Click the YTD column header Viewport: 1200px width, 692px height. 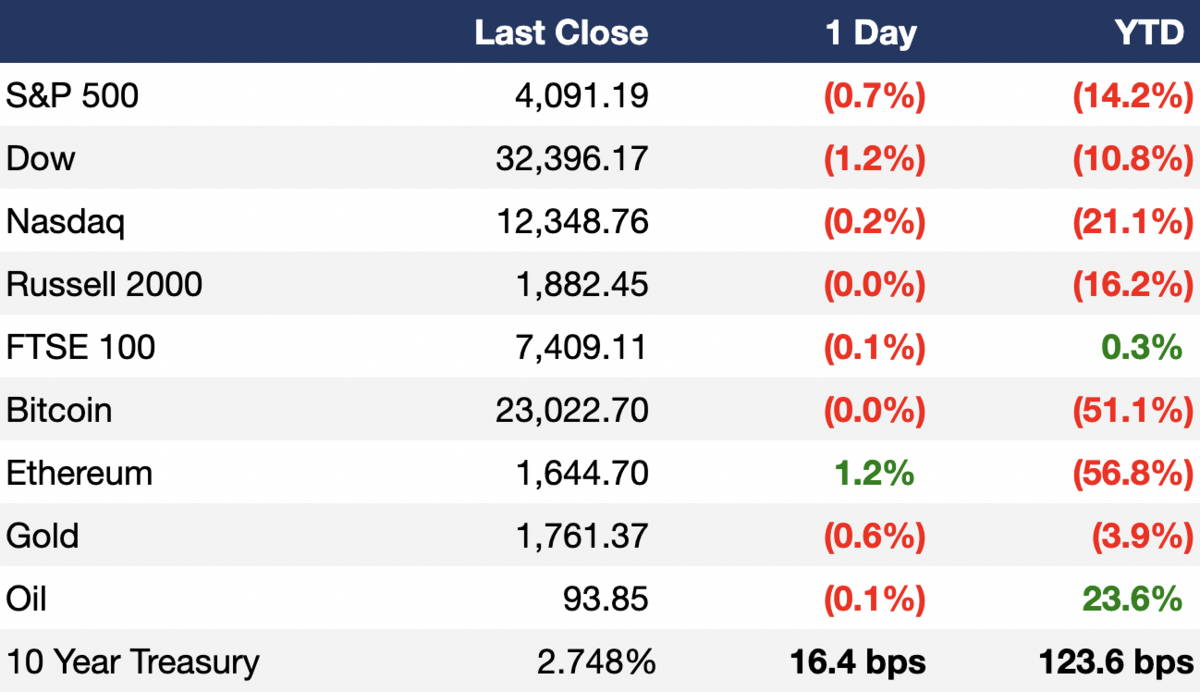[x=1148, y=32]
